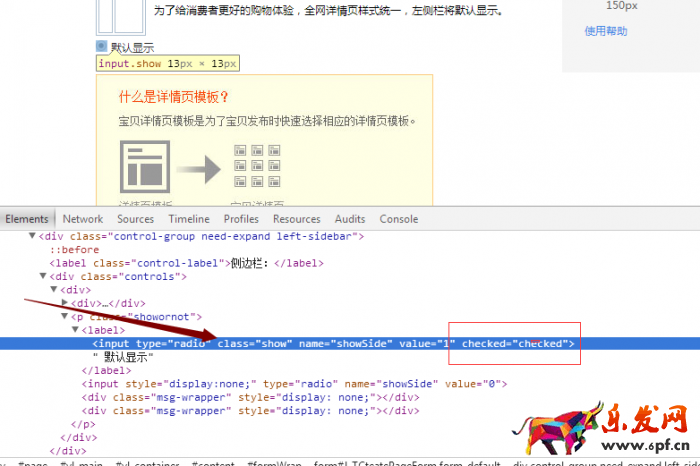Click the 宝贝详情页模板 description sentence

[267, 121]
